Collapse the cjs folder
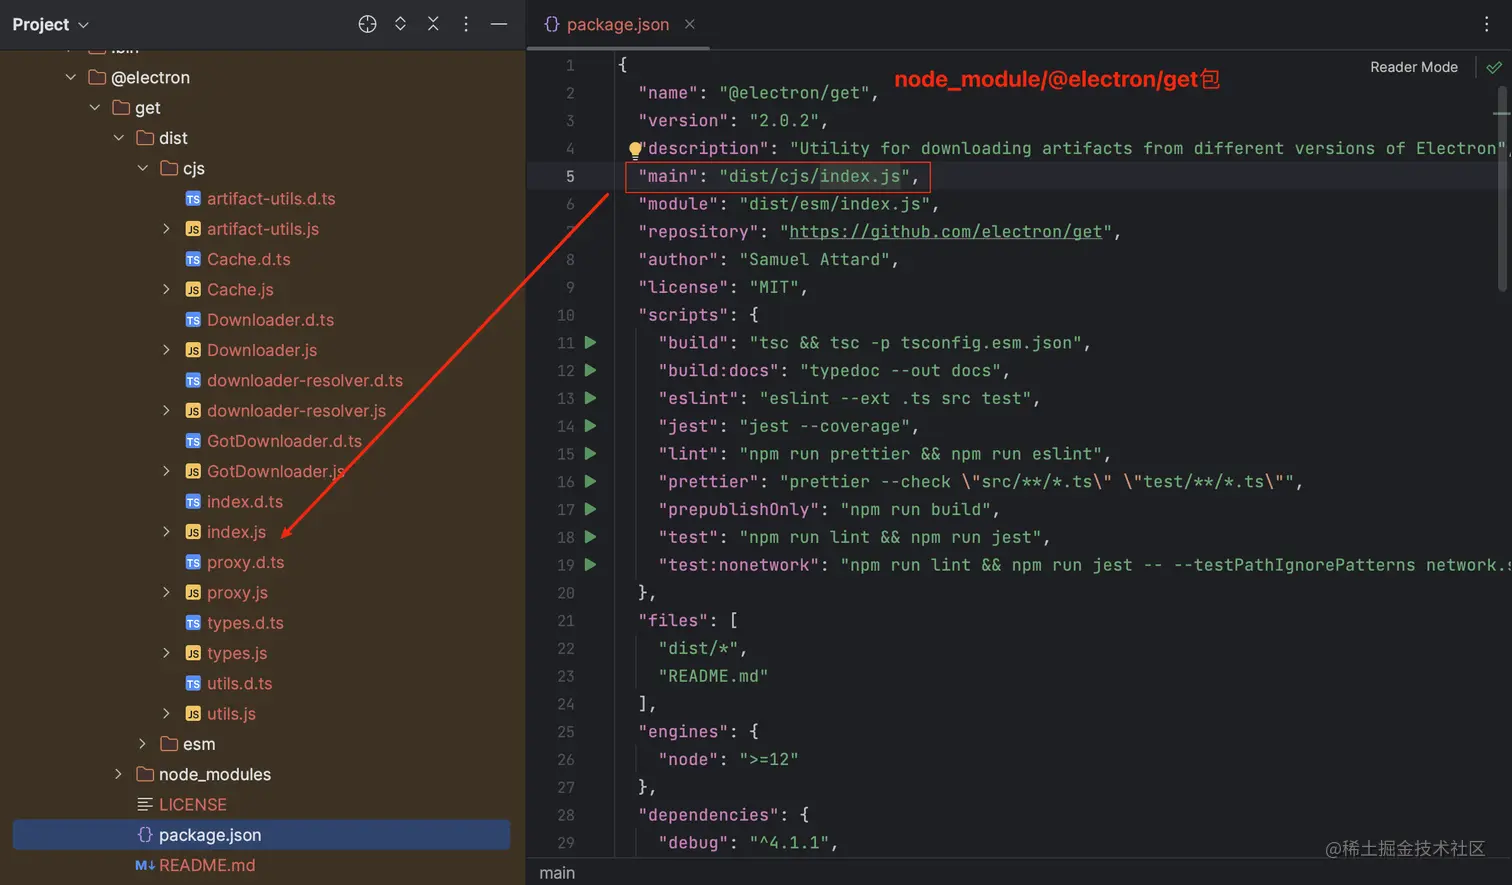Viewport: 1512px width, 885px height. pos(143,168)
